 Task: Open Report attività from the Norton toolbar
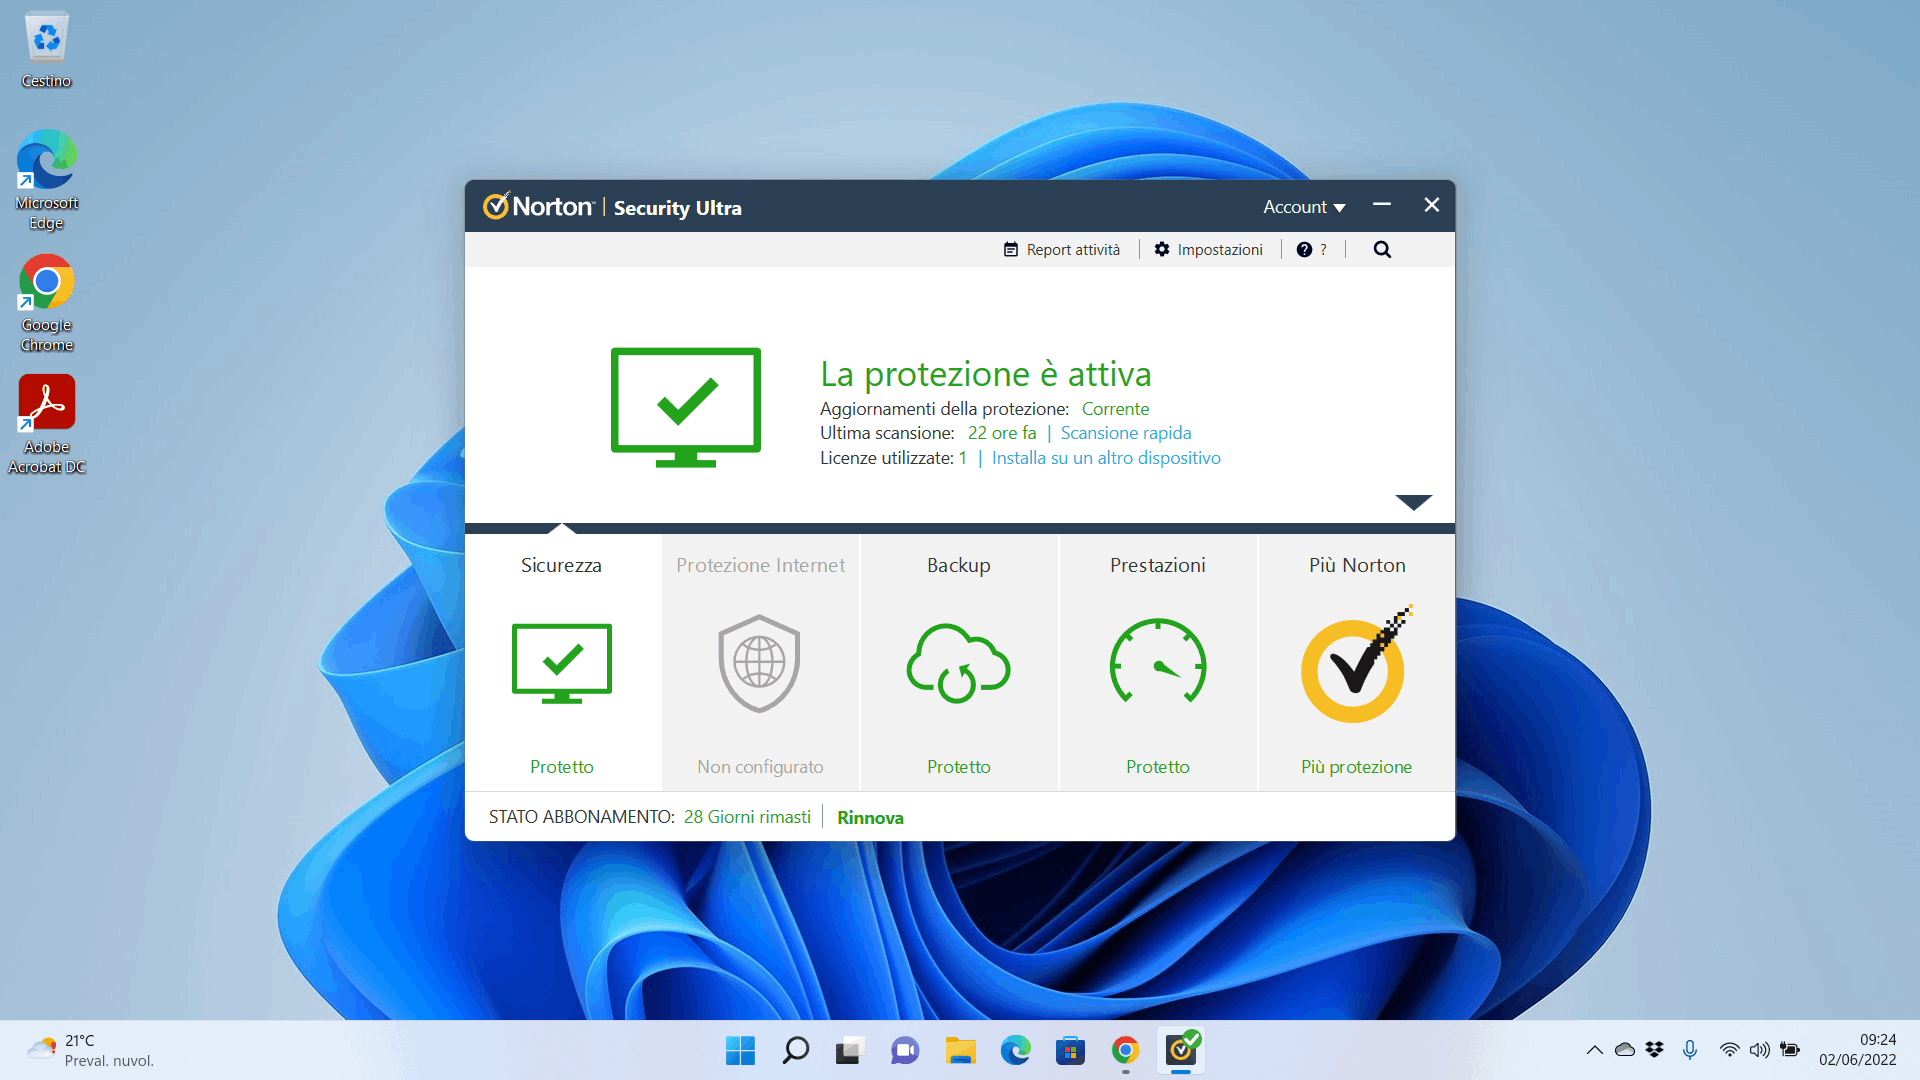[1062, 250]
